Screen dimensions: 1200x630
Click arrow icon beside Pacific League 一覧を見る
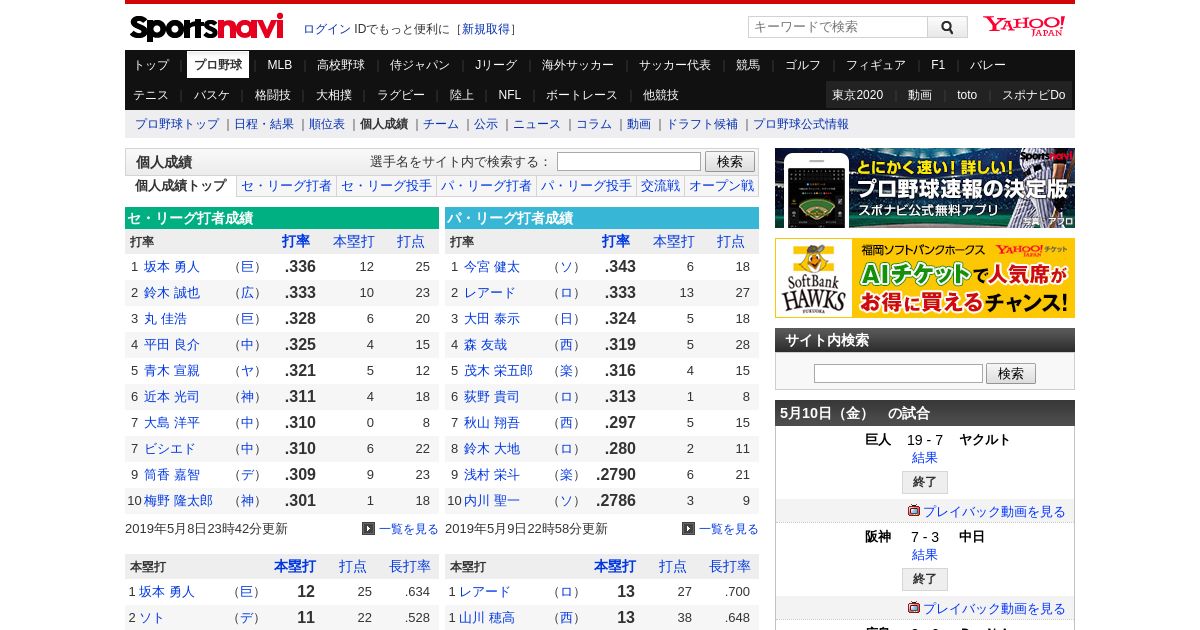point(688,529)
